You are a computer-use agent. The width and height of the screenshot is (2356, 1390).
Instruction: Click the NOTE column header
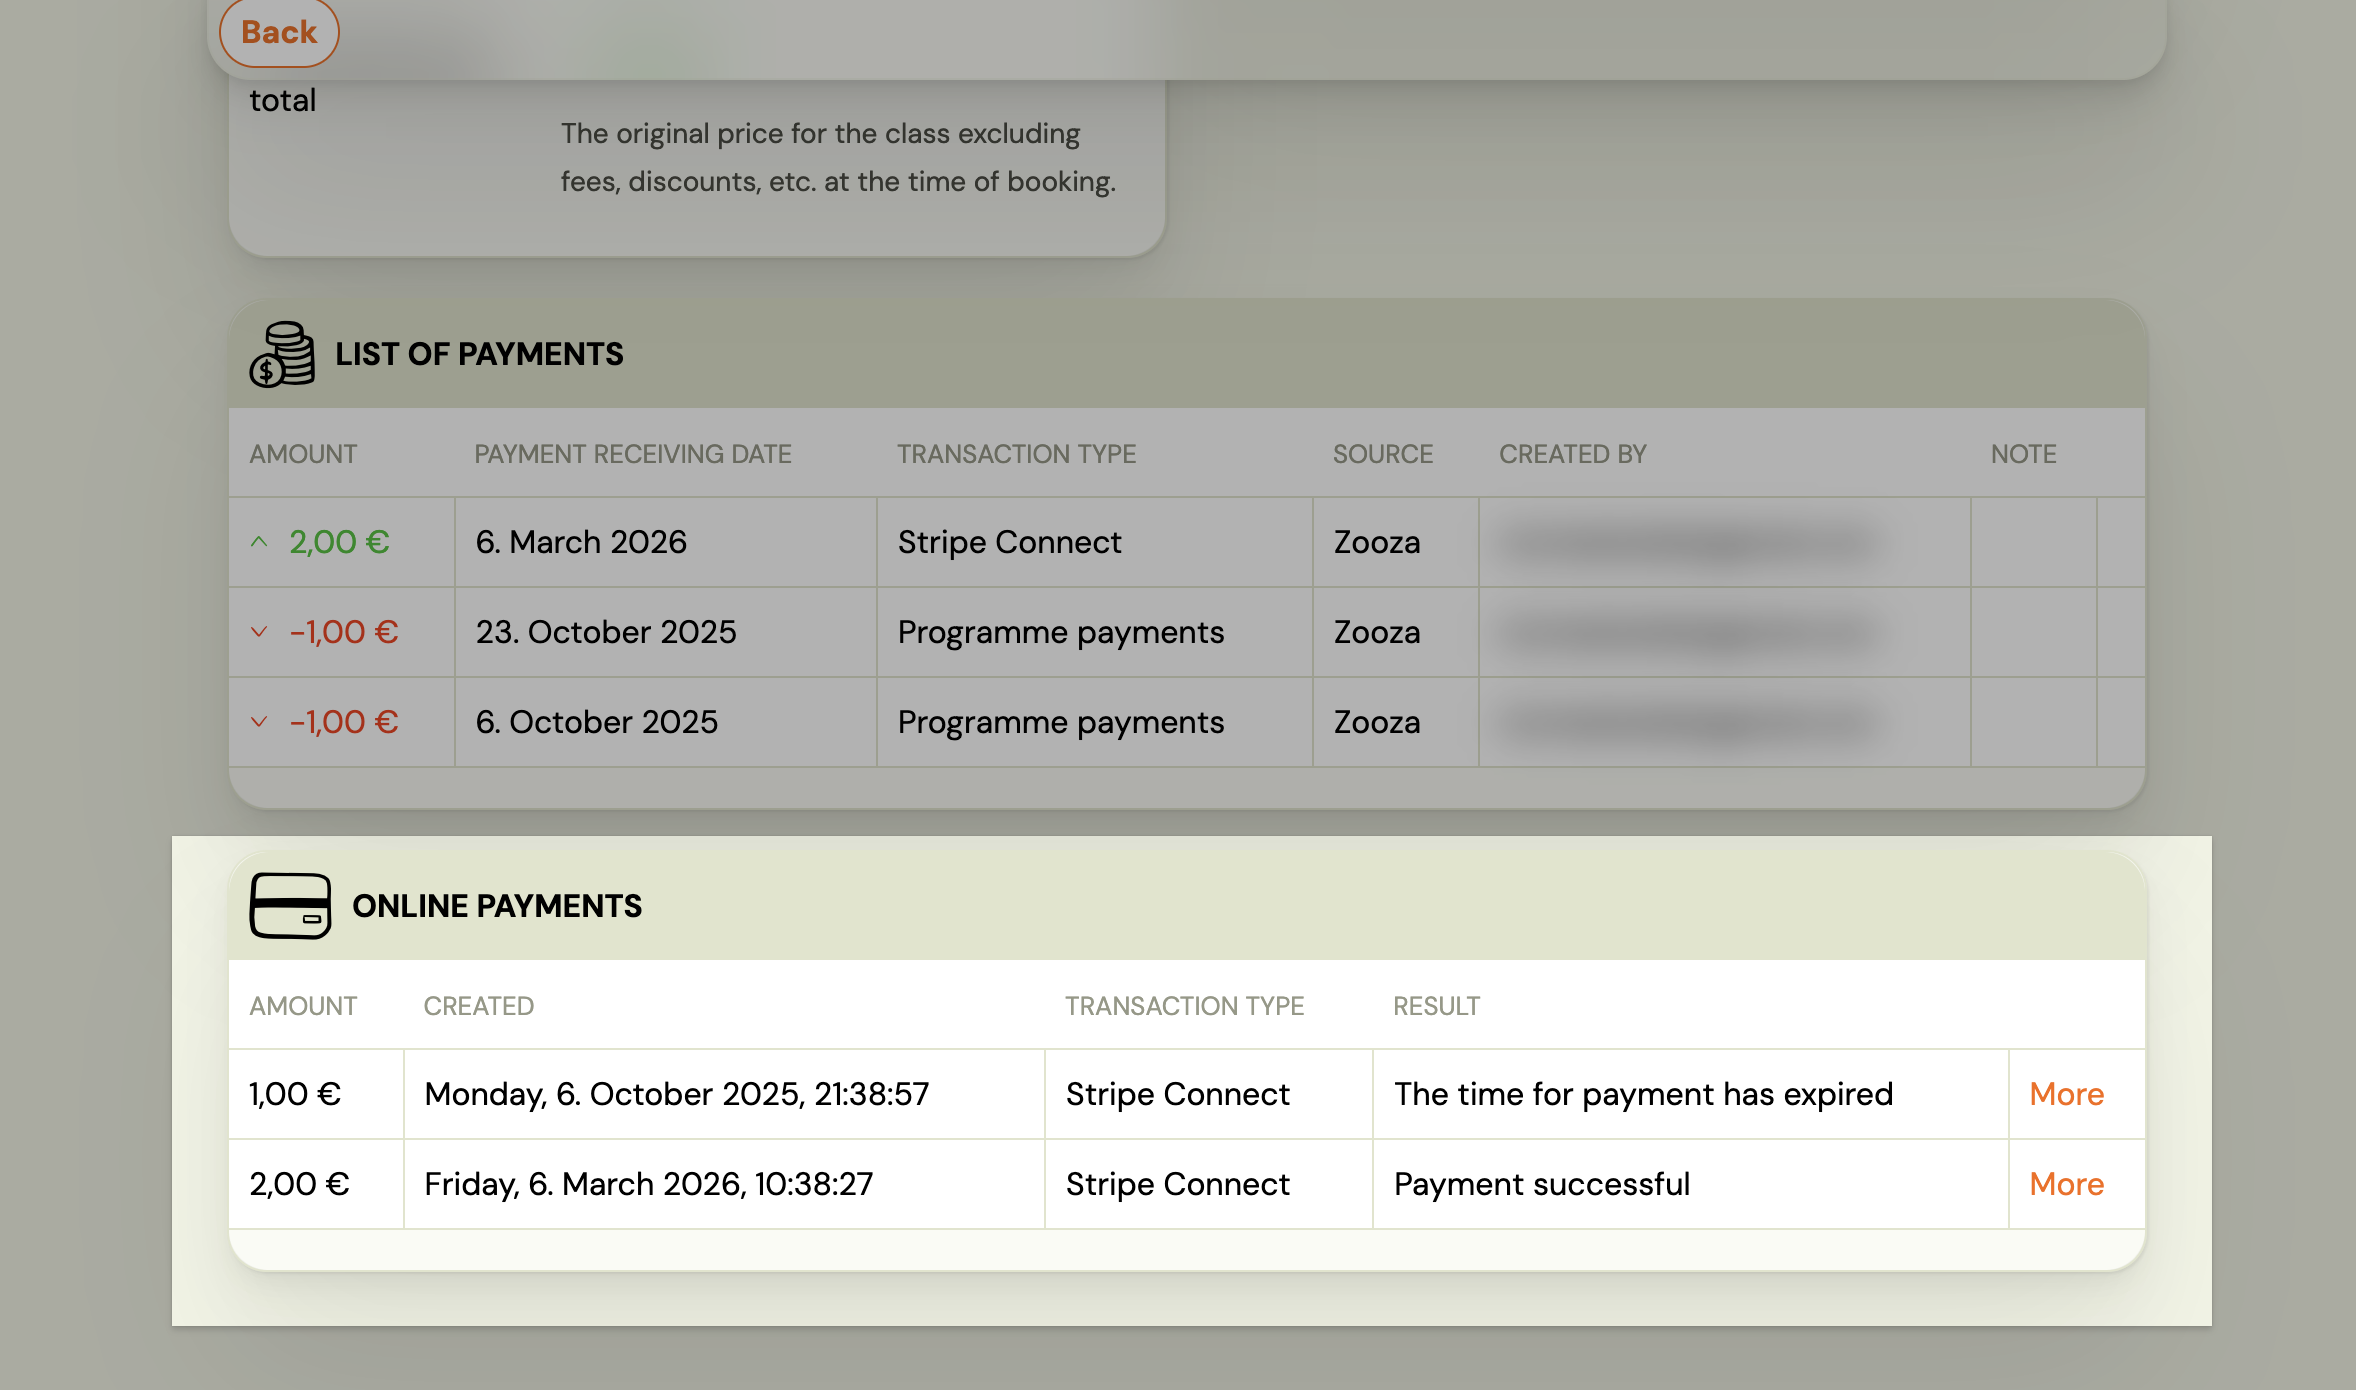pyautogui.click(x=2022, y=453)
